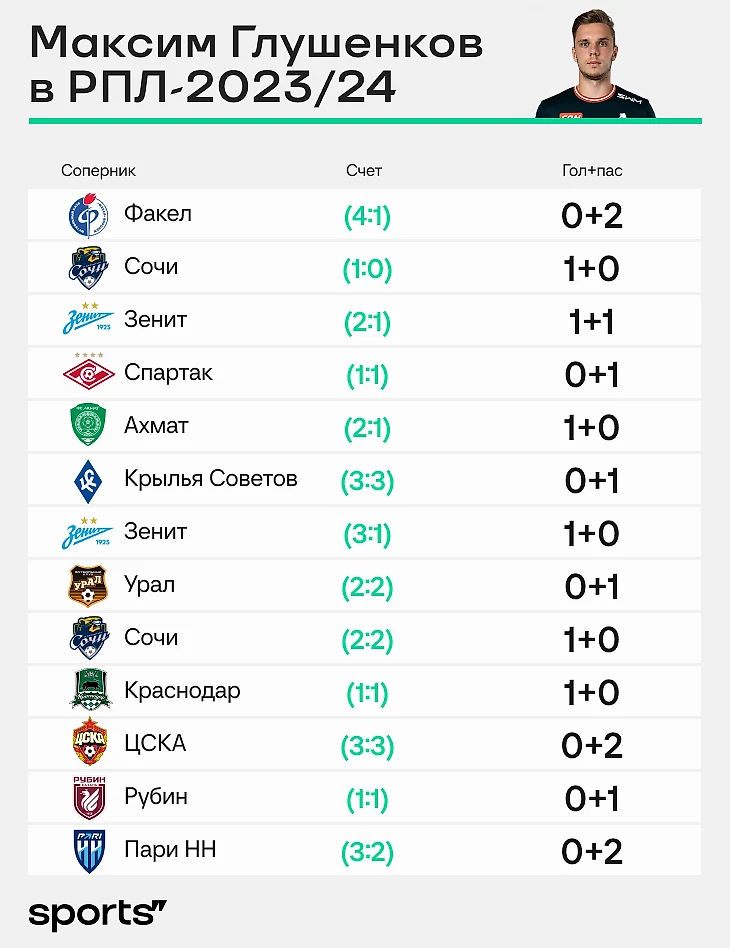Select the Гол+пас column header
This screenshot has width=730, height=948.
point(592,171)
